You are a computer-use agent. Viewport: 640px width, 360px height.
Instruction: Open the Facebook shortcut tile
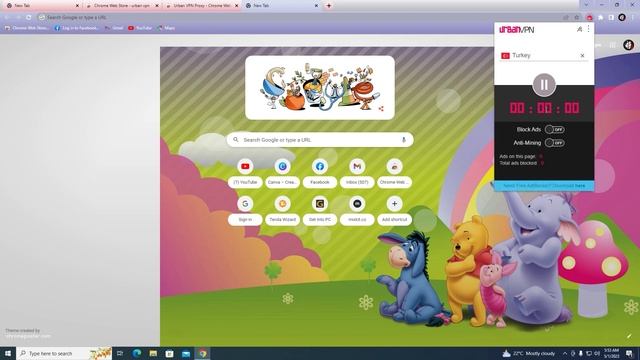[320, 173]
